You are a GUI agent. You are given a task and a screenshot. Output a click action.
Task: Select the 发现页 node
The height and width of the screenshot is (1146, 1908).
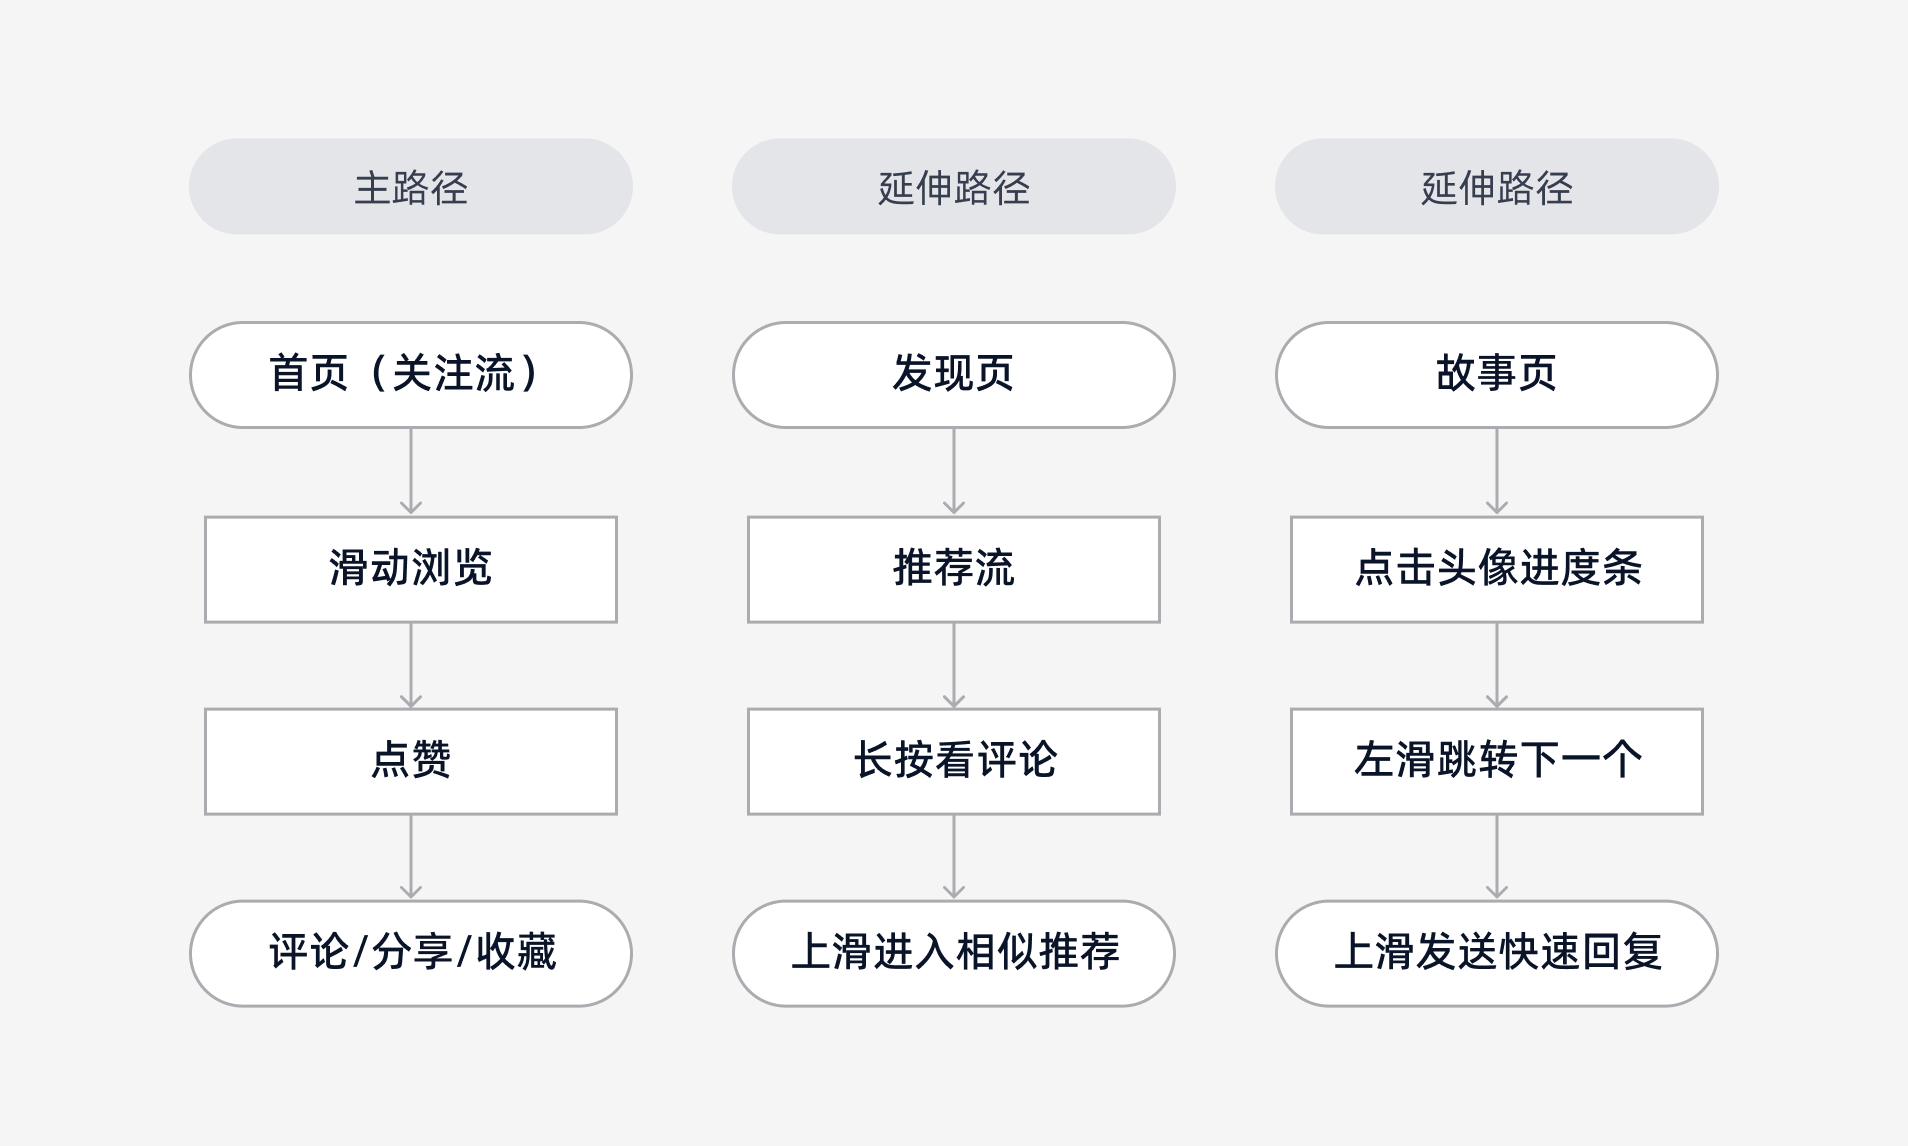click(x=953, y=374)
